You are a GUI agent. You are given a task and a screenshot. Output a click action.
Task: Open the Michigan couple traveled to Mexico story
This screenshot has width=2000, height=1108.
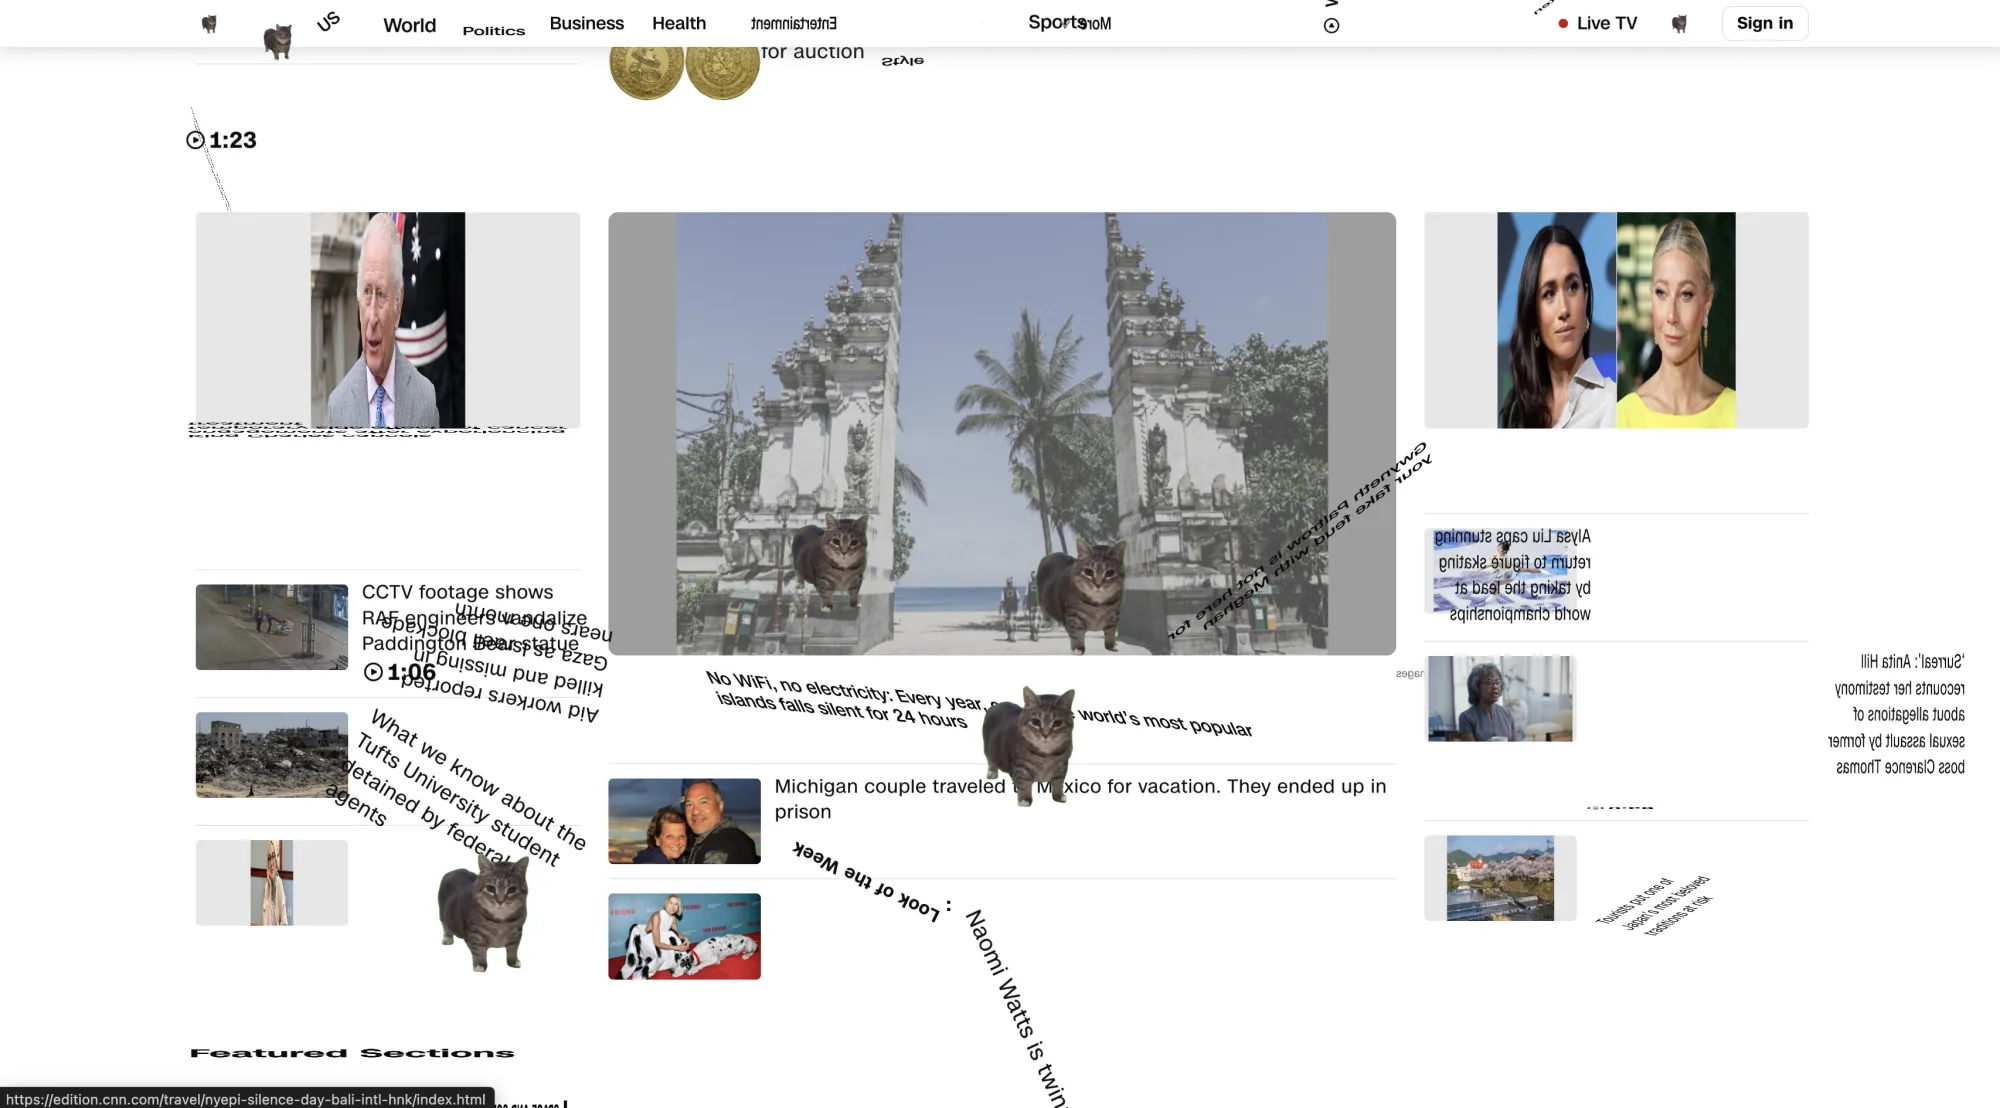point(1080,799)
